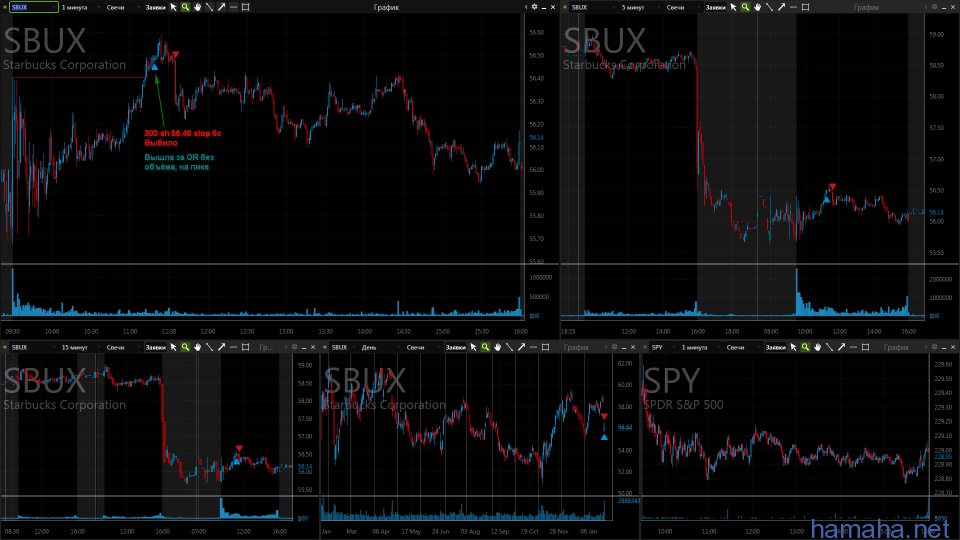Click teal annotation 'Вышла за OR без объёма'
960x540 pixels.
point(179,162)
